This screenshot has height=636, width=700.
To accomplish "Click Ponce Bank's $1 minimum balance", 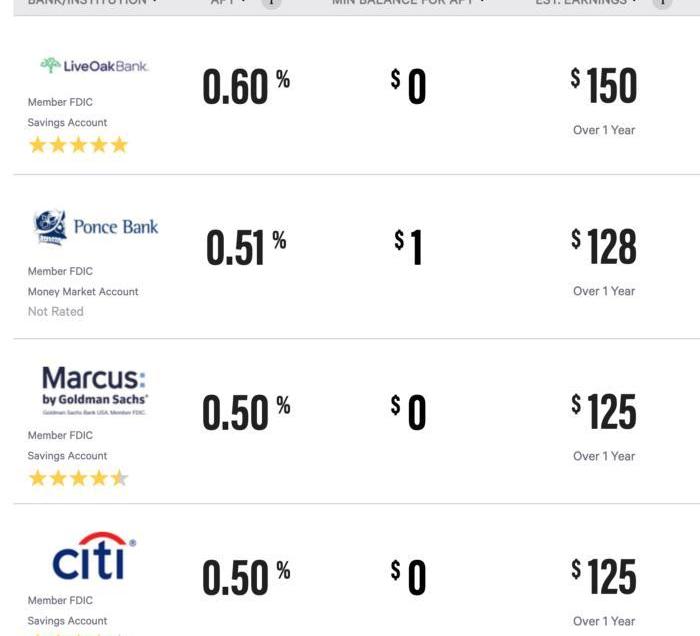I will pyautogui.click(x=408, y=247).
